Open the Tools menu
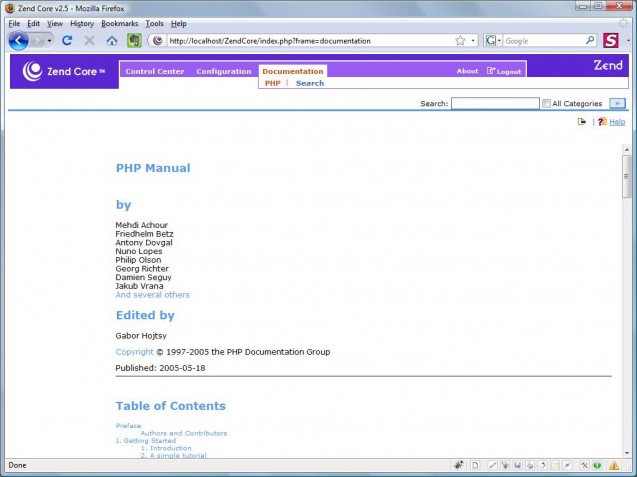637x477 pixels. point(154,24)
